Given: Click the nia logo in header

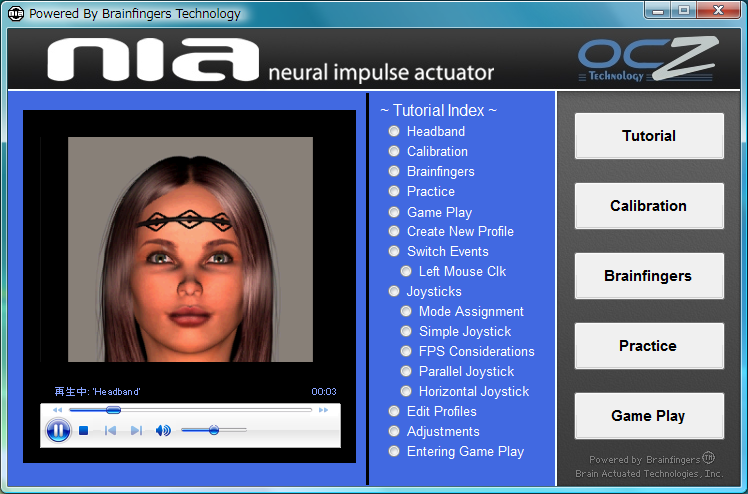Looking at the screenshot, I should tap(153, 60).
